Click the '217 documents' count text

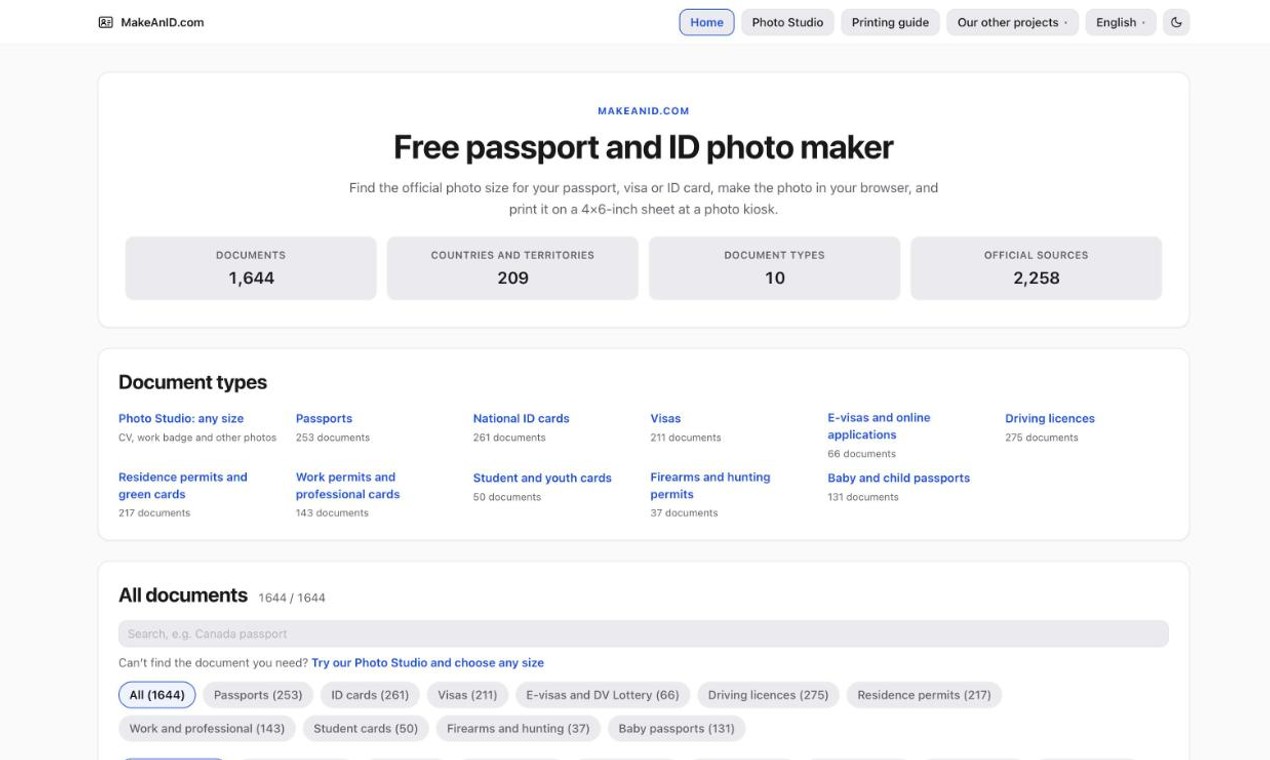(154, 513)
